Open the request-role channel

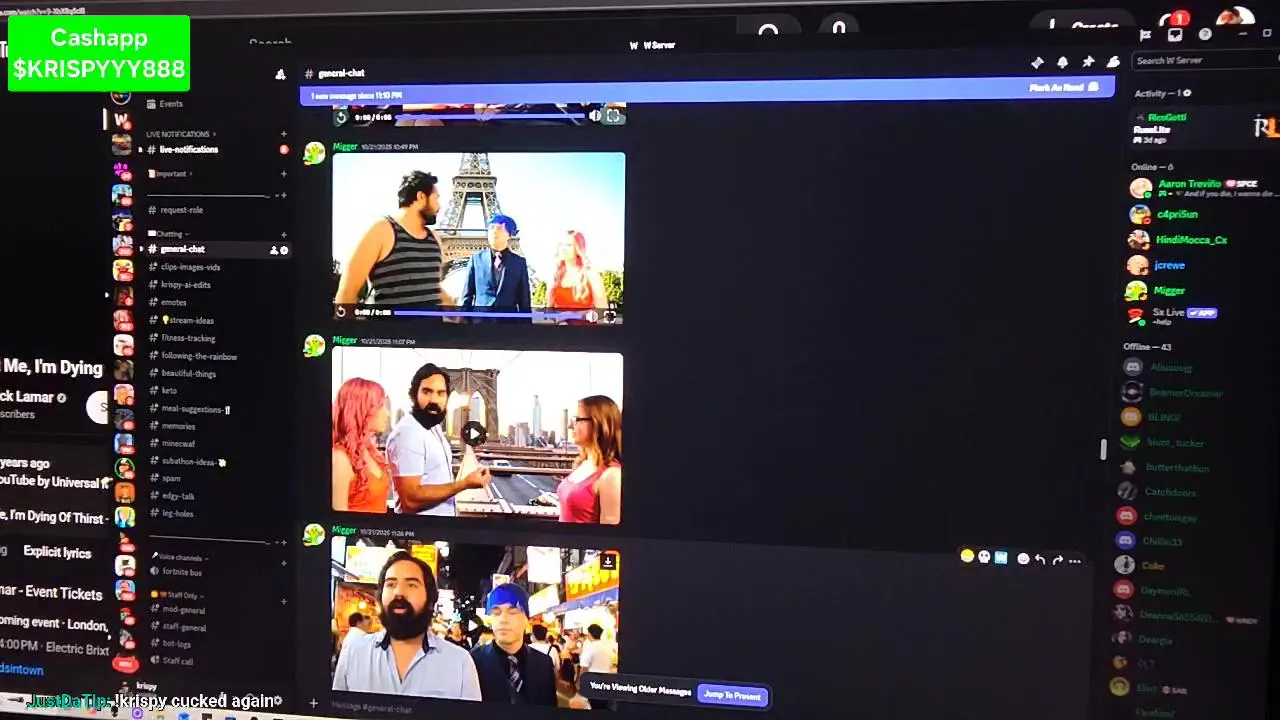coord(181,210)
